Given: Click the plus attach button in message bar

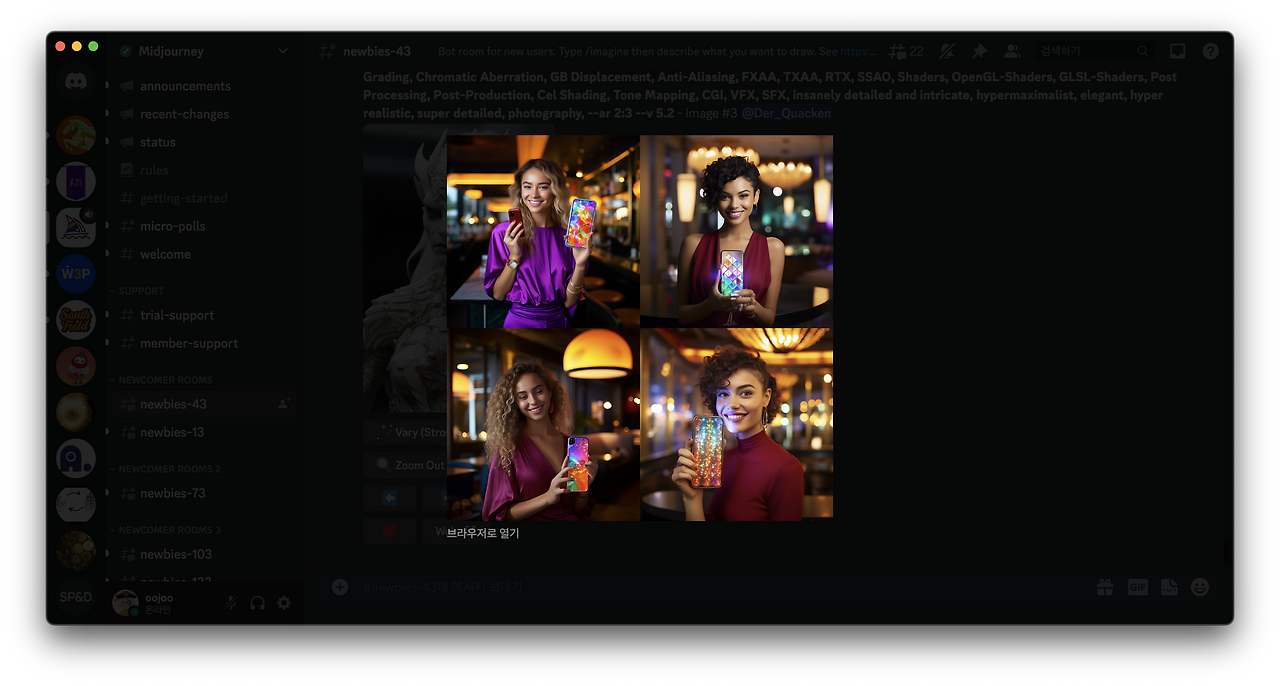Looking at the screenshot, I should pyautogui.click(x=340, y=587).
